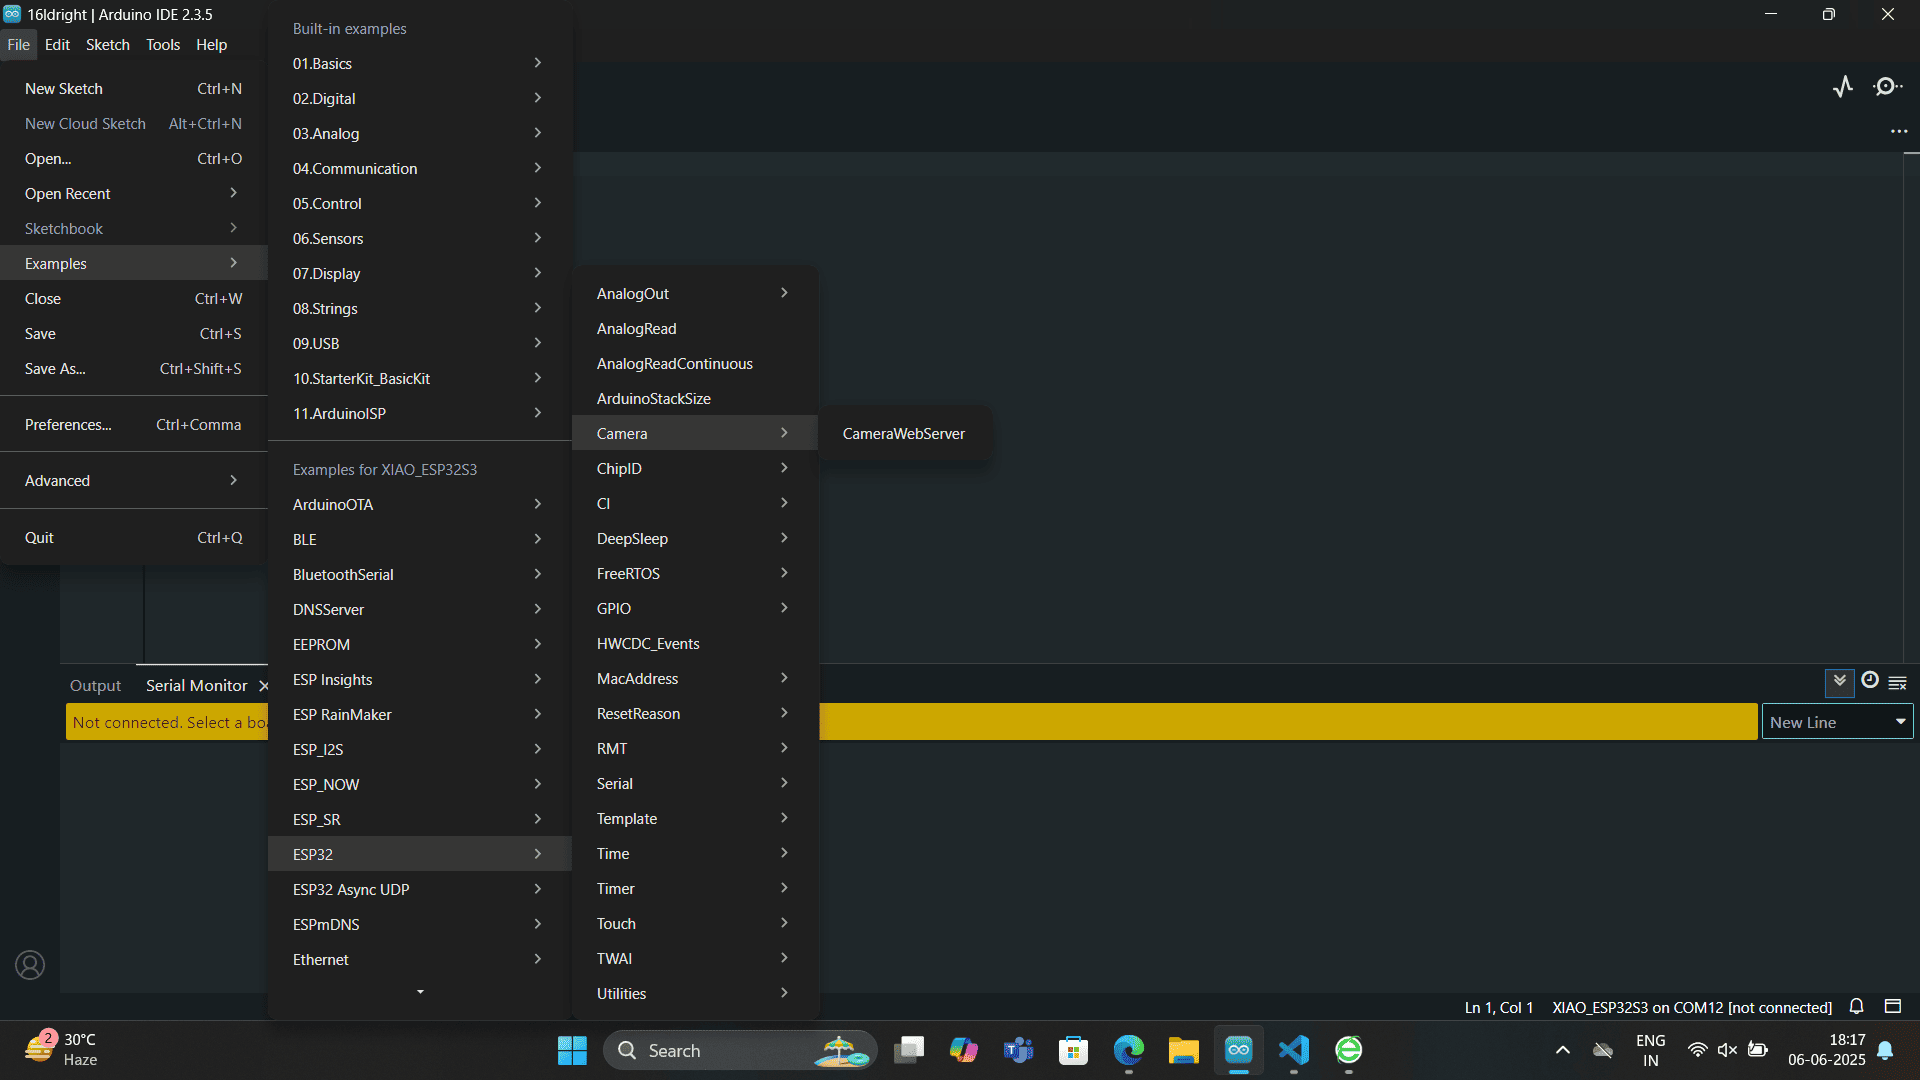1920x1080 pixels.
Task: Select New Sketch from File menu
Action: [x=134, y=89]
